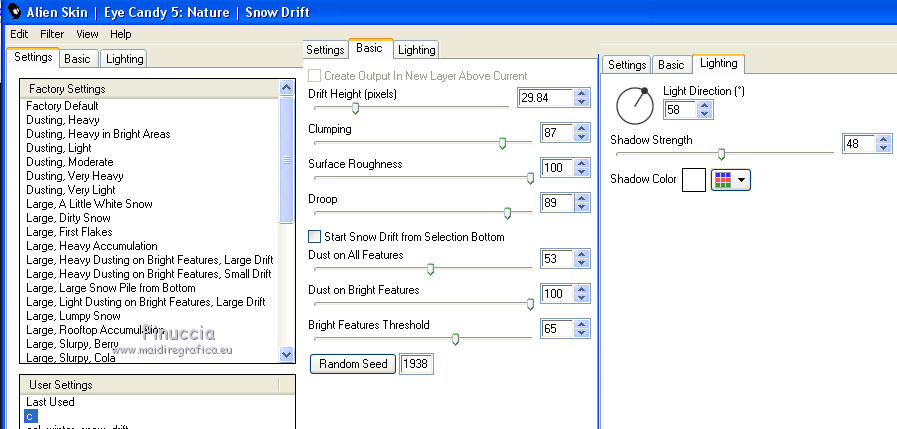Select Factory Default preset
This screenshot has height=429, width=897.
(x=62, y=106)
